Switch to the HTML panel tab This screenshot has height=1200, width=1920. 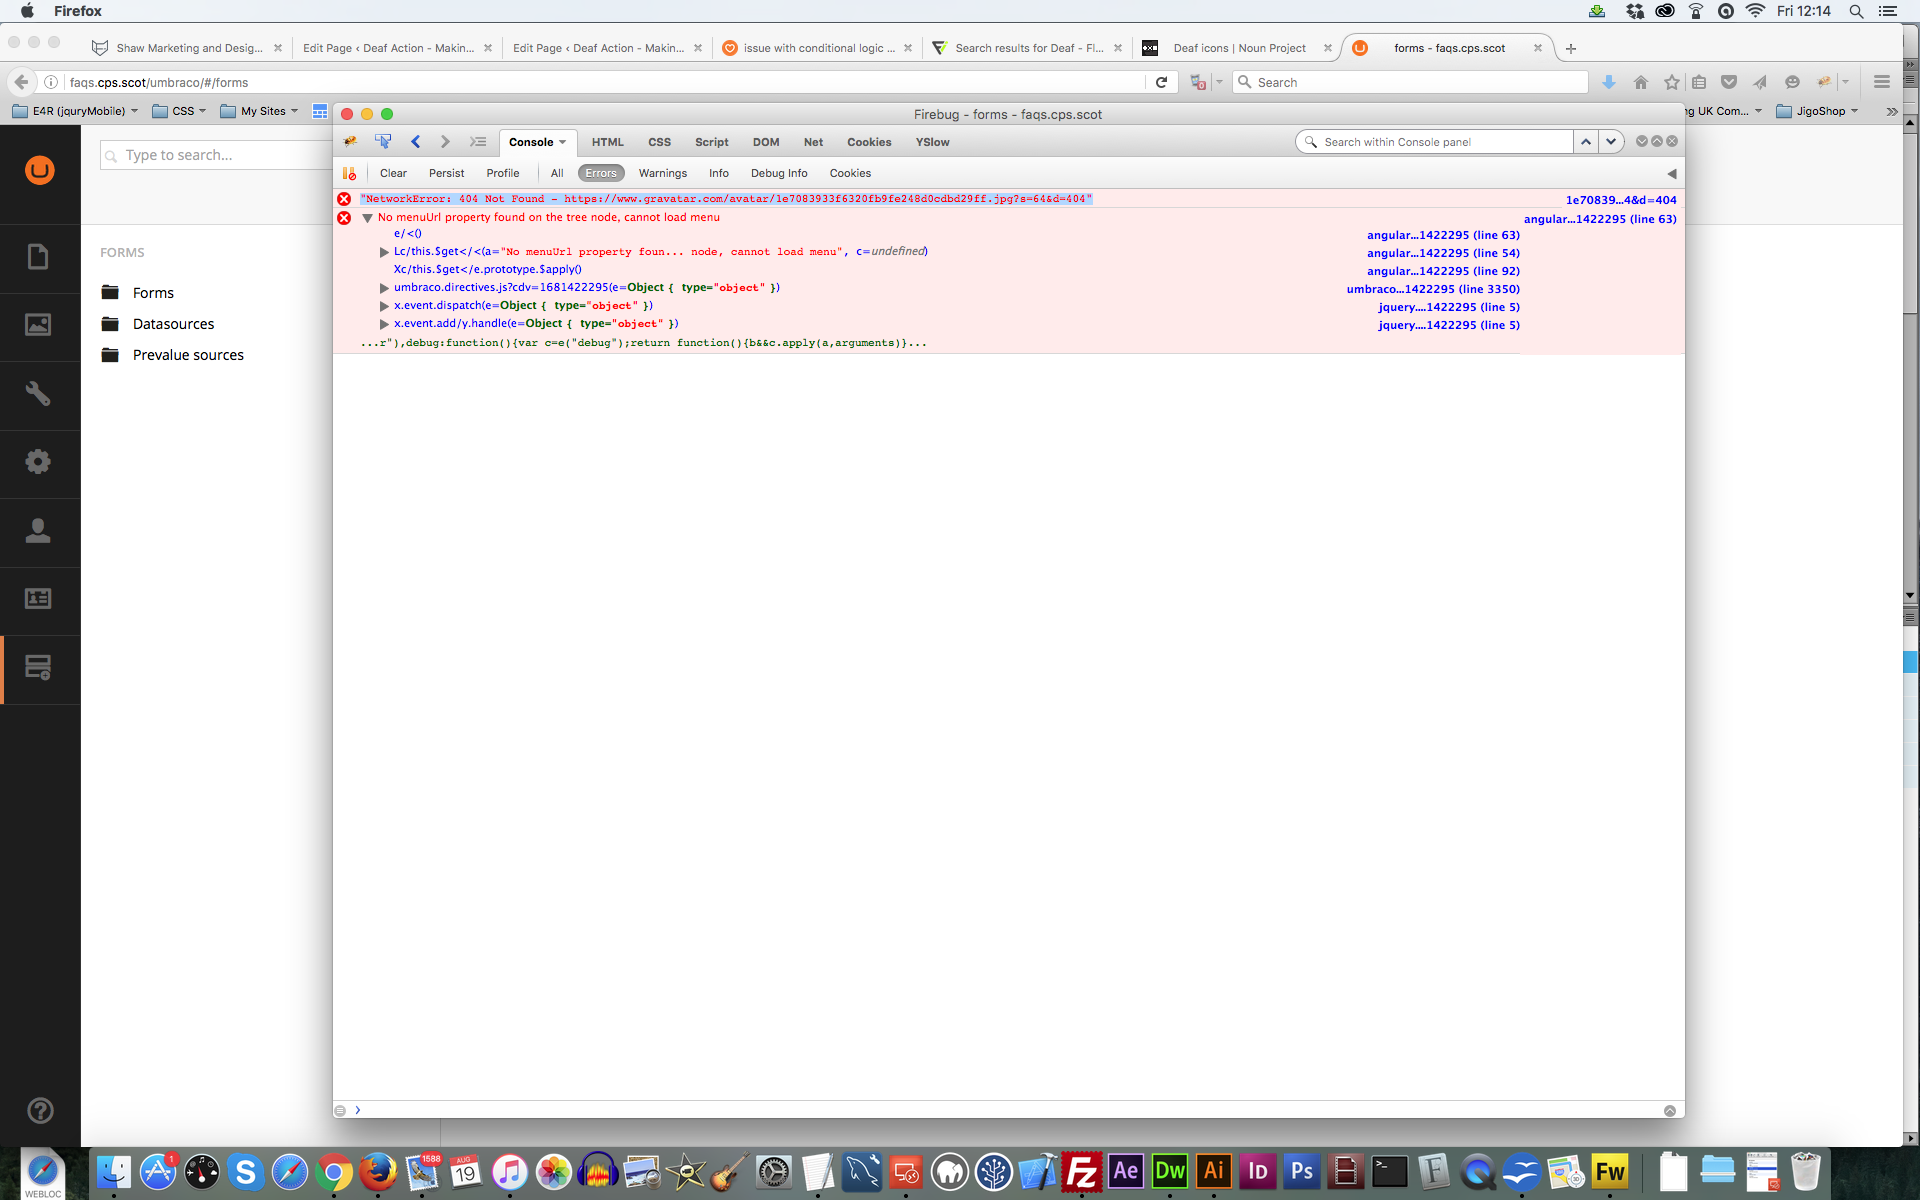tap(607, 142)
